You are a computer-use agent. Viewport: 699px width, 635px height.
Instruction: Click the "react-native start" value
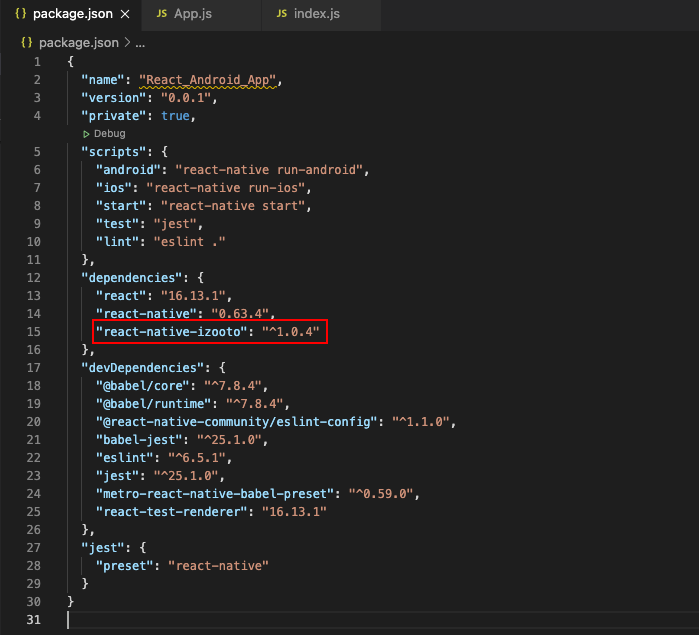click(x=233, y=206)
